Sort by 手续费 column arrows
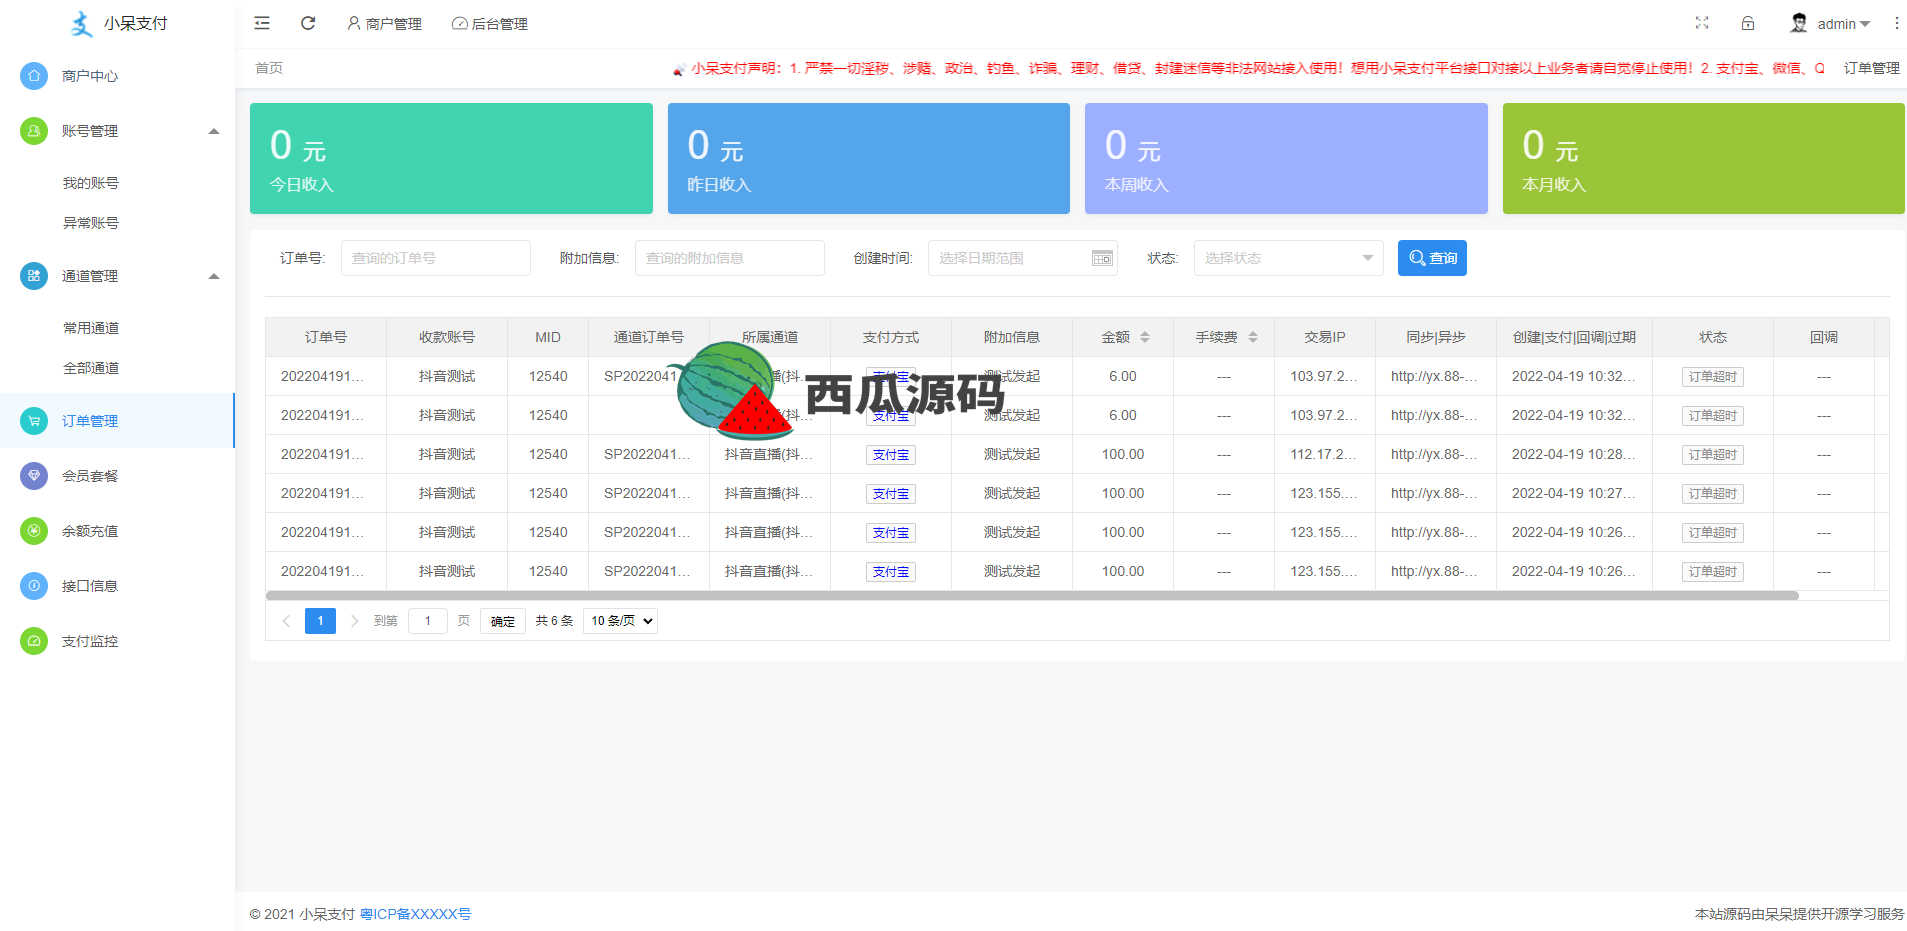The image size is (1907, 931). (x=1253, y=337)
